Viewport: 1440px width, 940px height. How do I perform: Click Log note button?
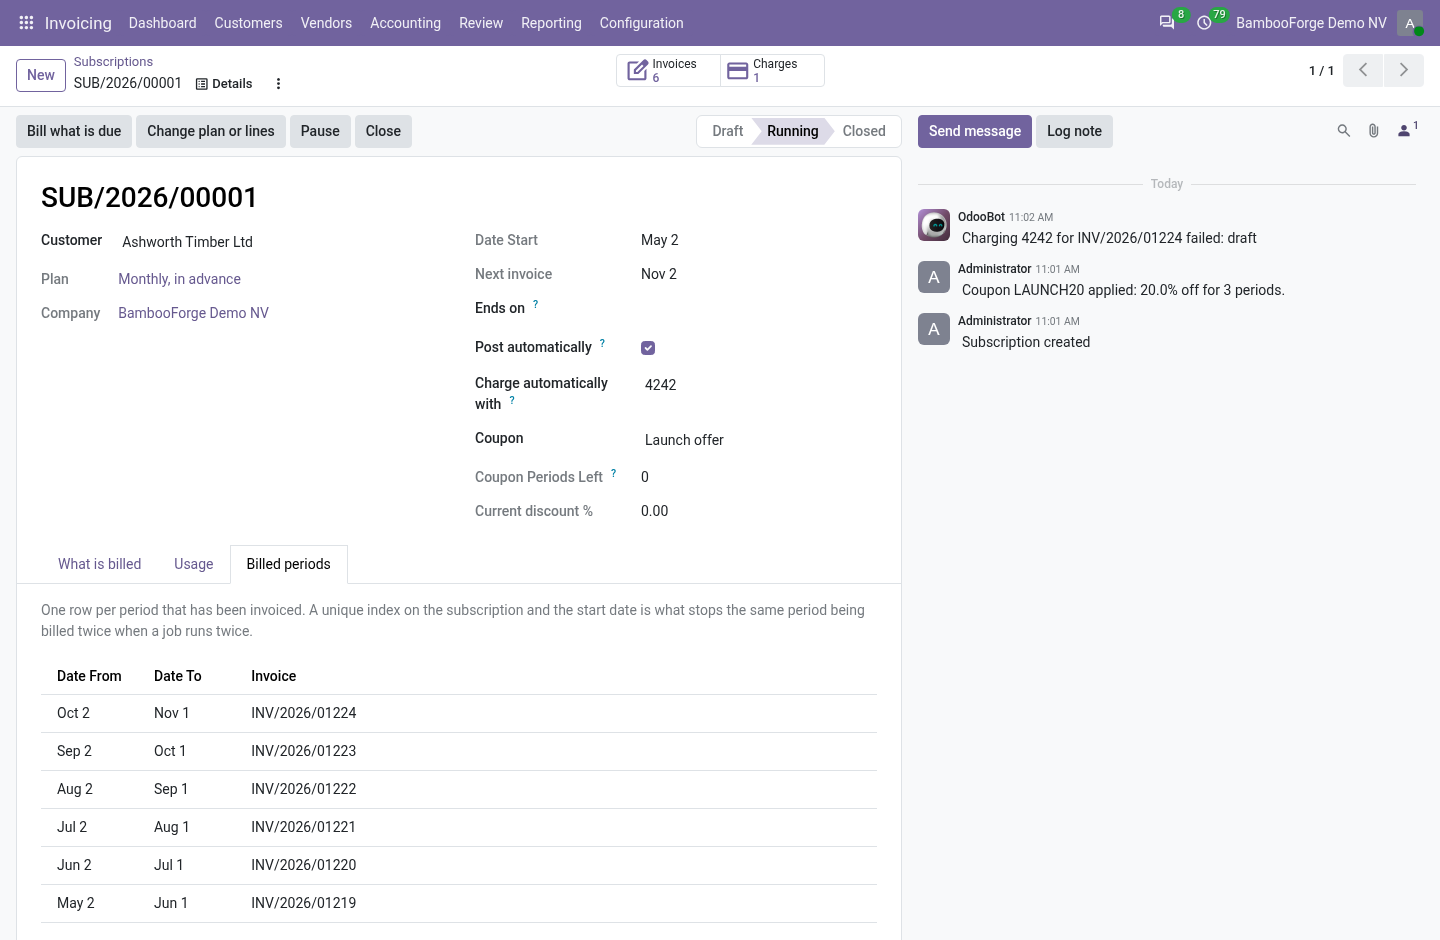tap(1074, 131)
